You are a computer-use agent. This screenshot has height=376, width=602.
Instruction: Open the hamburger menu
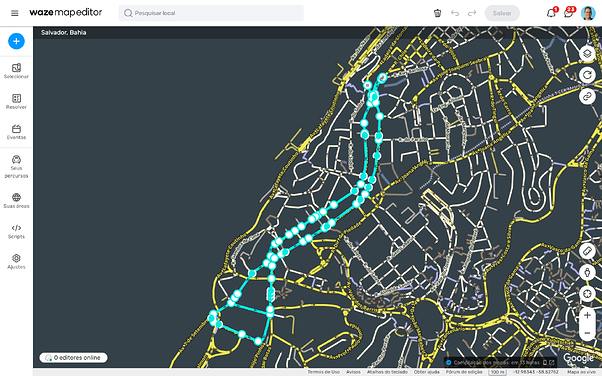pyautogui.click(x=15, y=13)
